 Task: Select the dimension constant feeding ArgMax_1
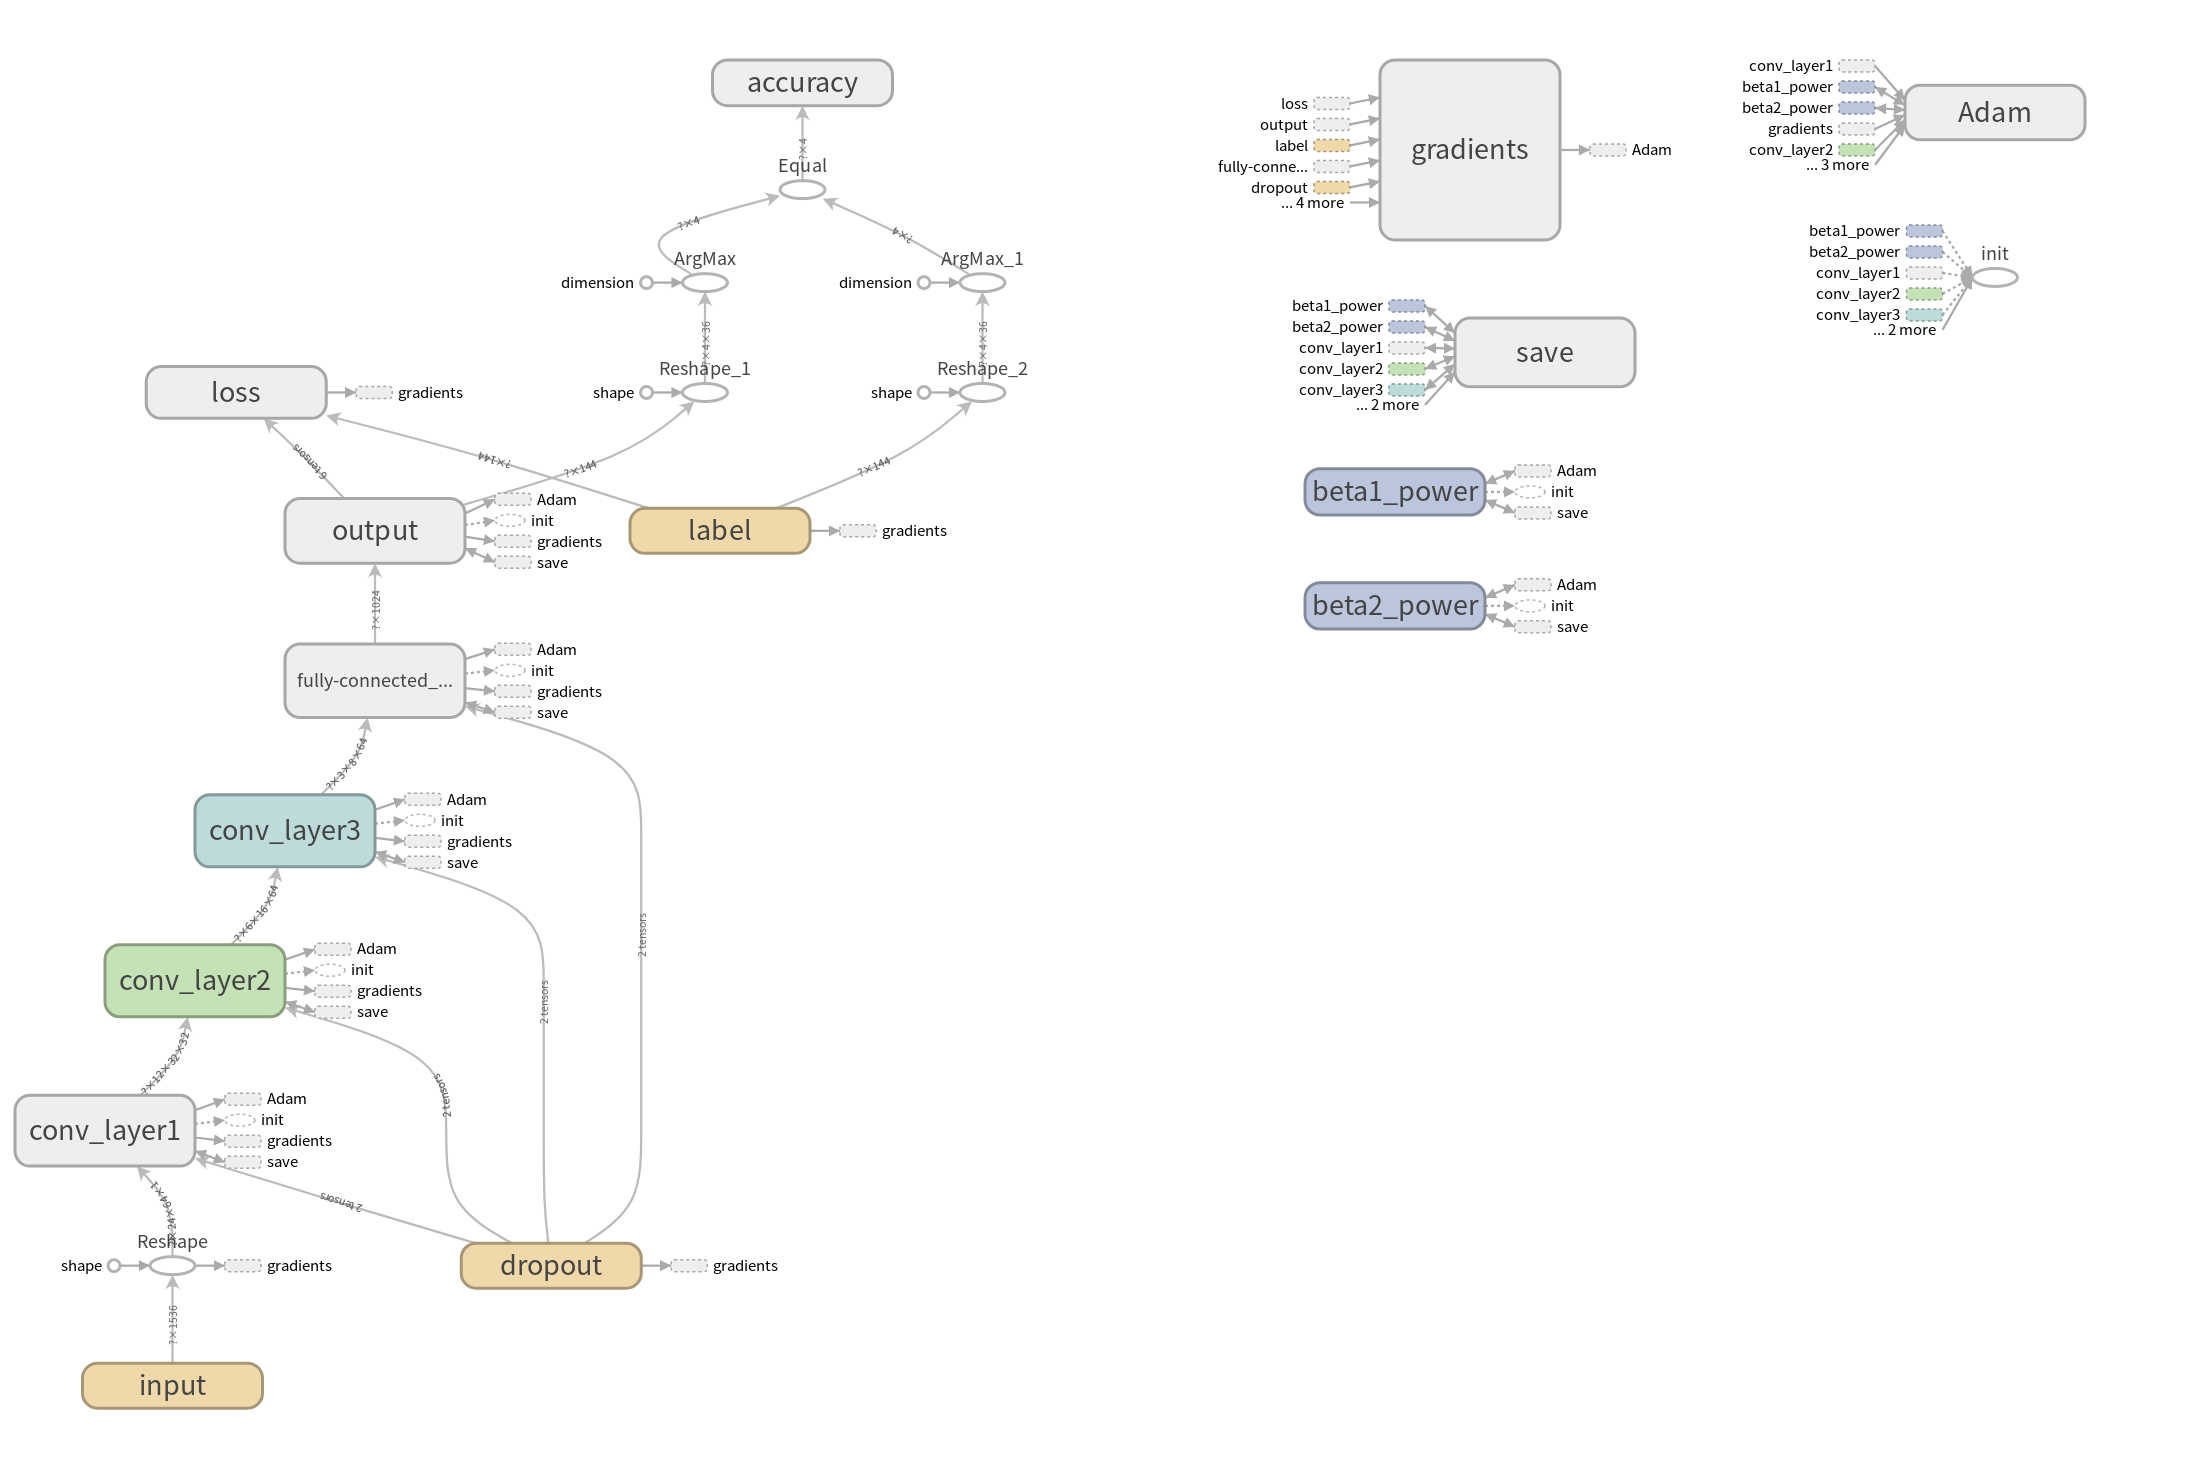click(x=924, y=283)
